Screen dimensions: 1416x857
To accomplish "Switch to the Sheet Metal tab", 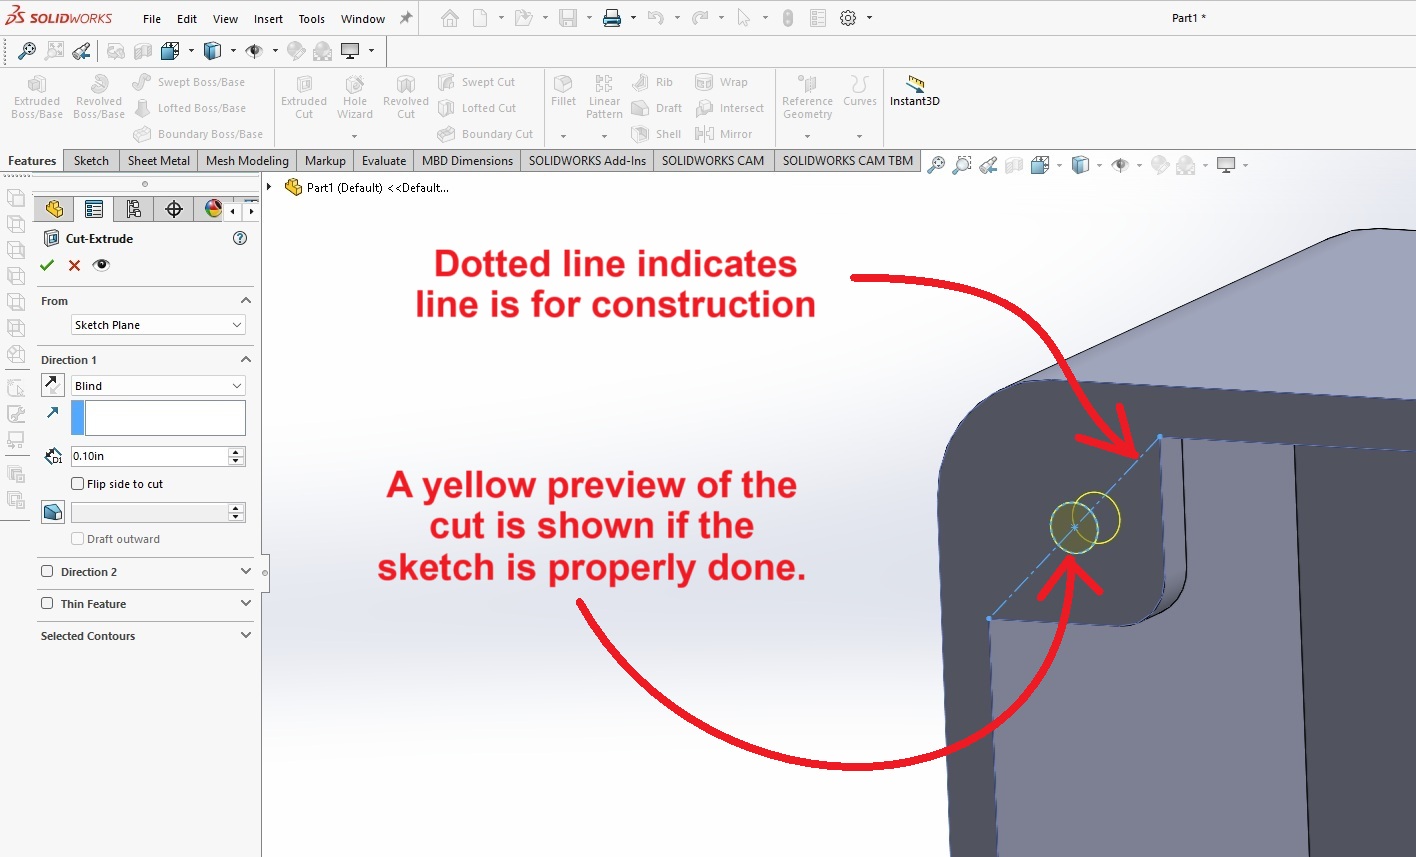I will pos(158,161).
